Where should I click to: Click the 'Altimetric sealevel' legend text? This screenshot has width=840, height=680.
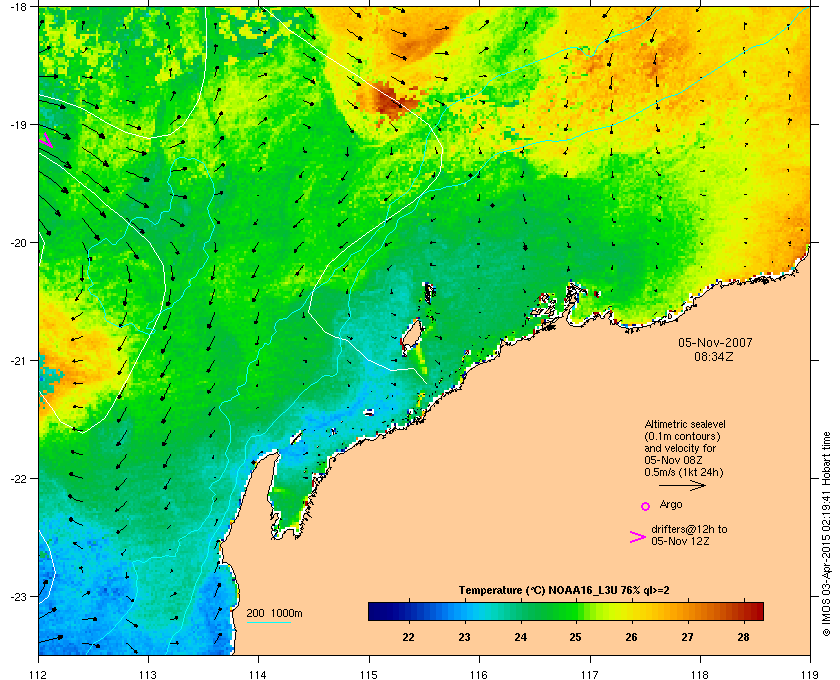tap(685, 424)
